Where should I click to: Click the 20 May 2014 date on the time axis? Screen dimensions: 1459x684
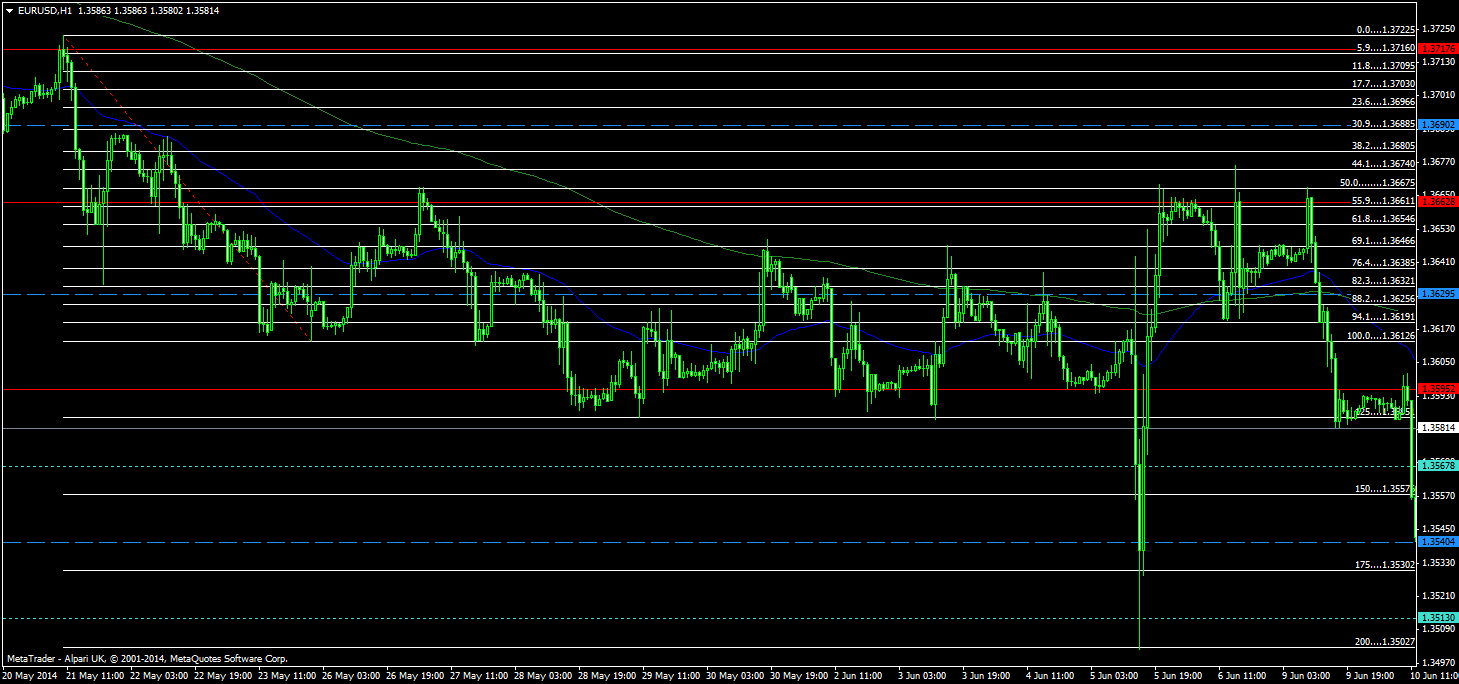point(29,676)
